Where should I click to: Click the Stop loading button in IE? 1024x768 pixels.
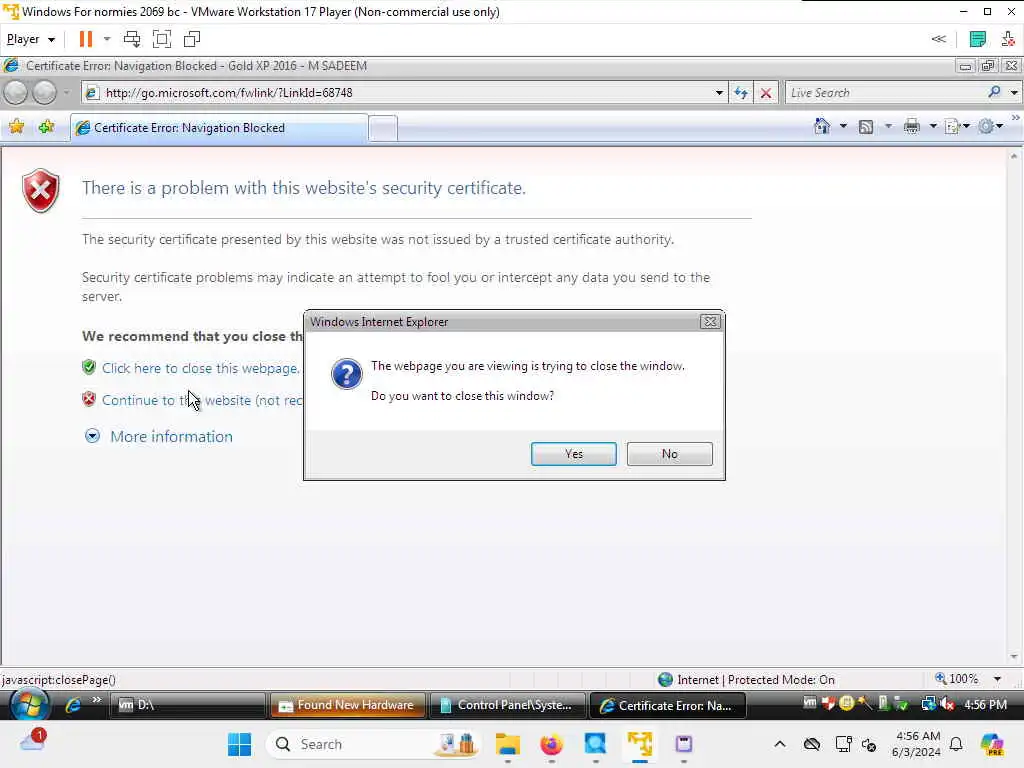766,93
